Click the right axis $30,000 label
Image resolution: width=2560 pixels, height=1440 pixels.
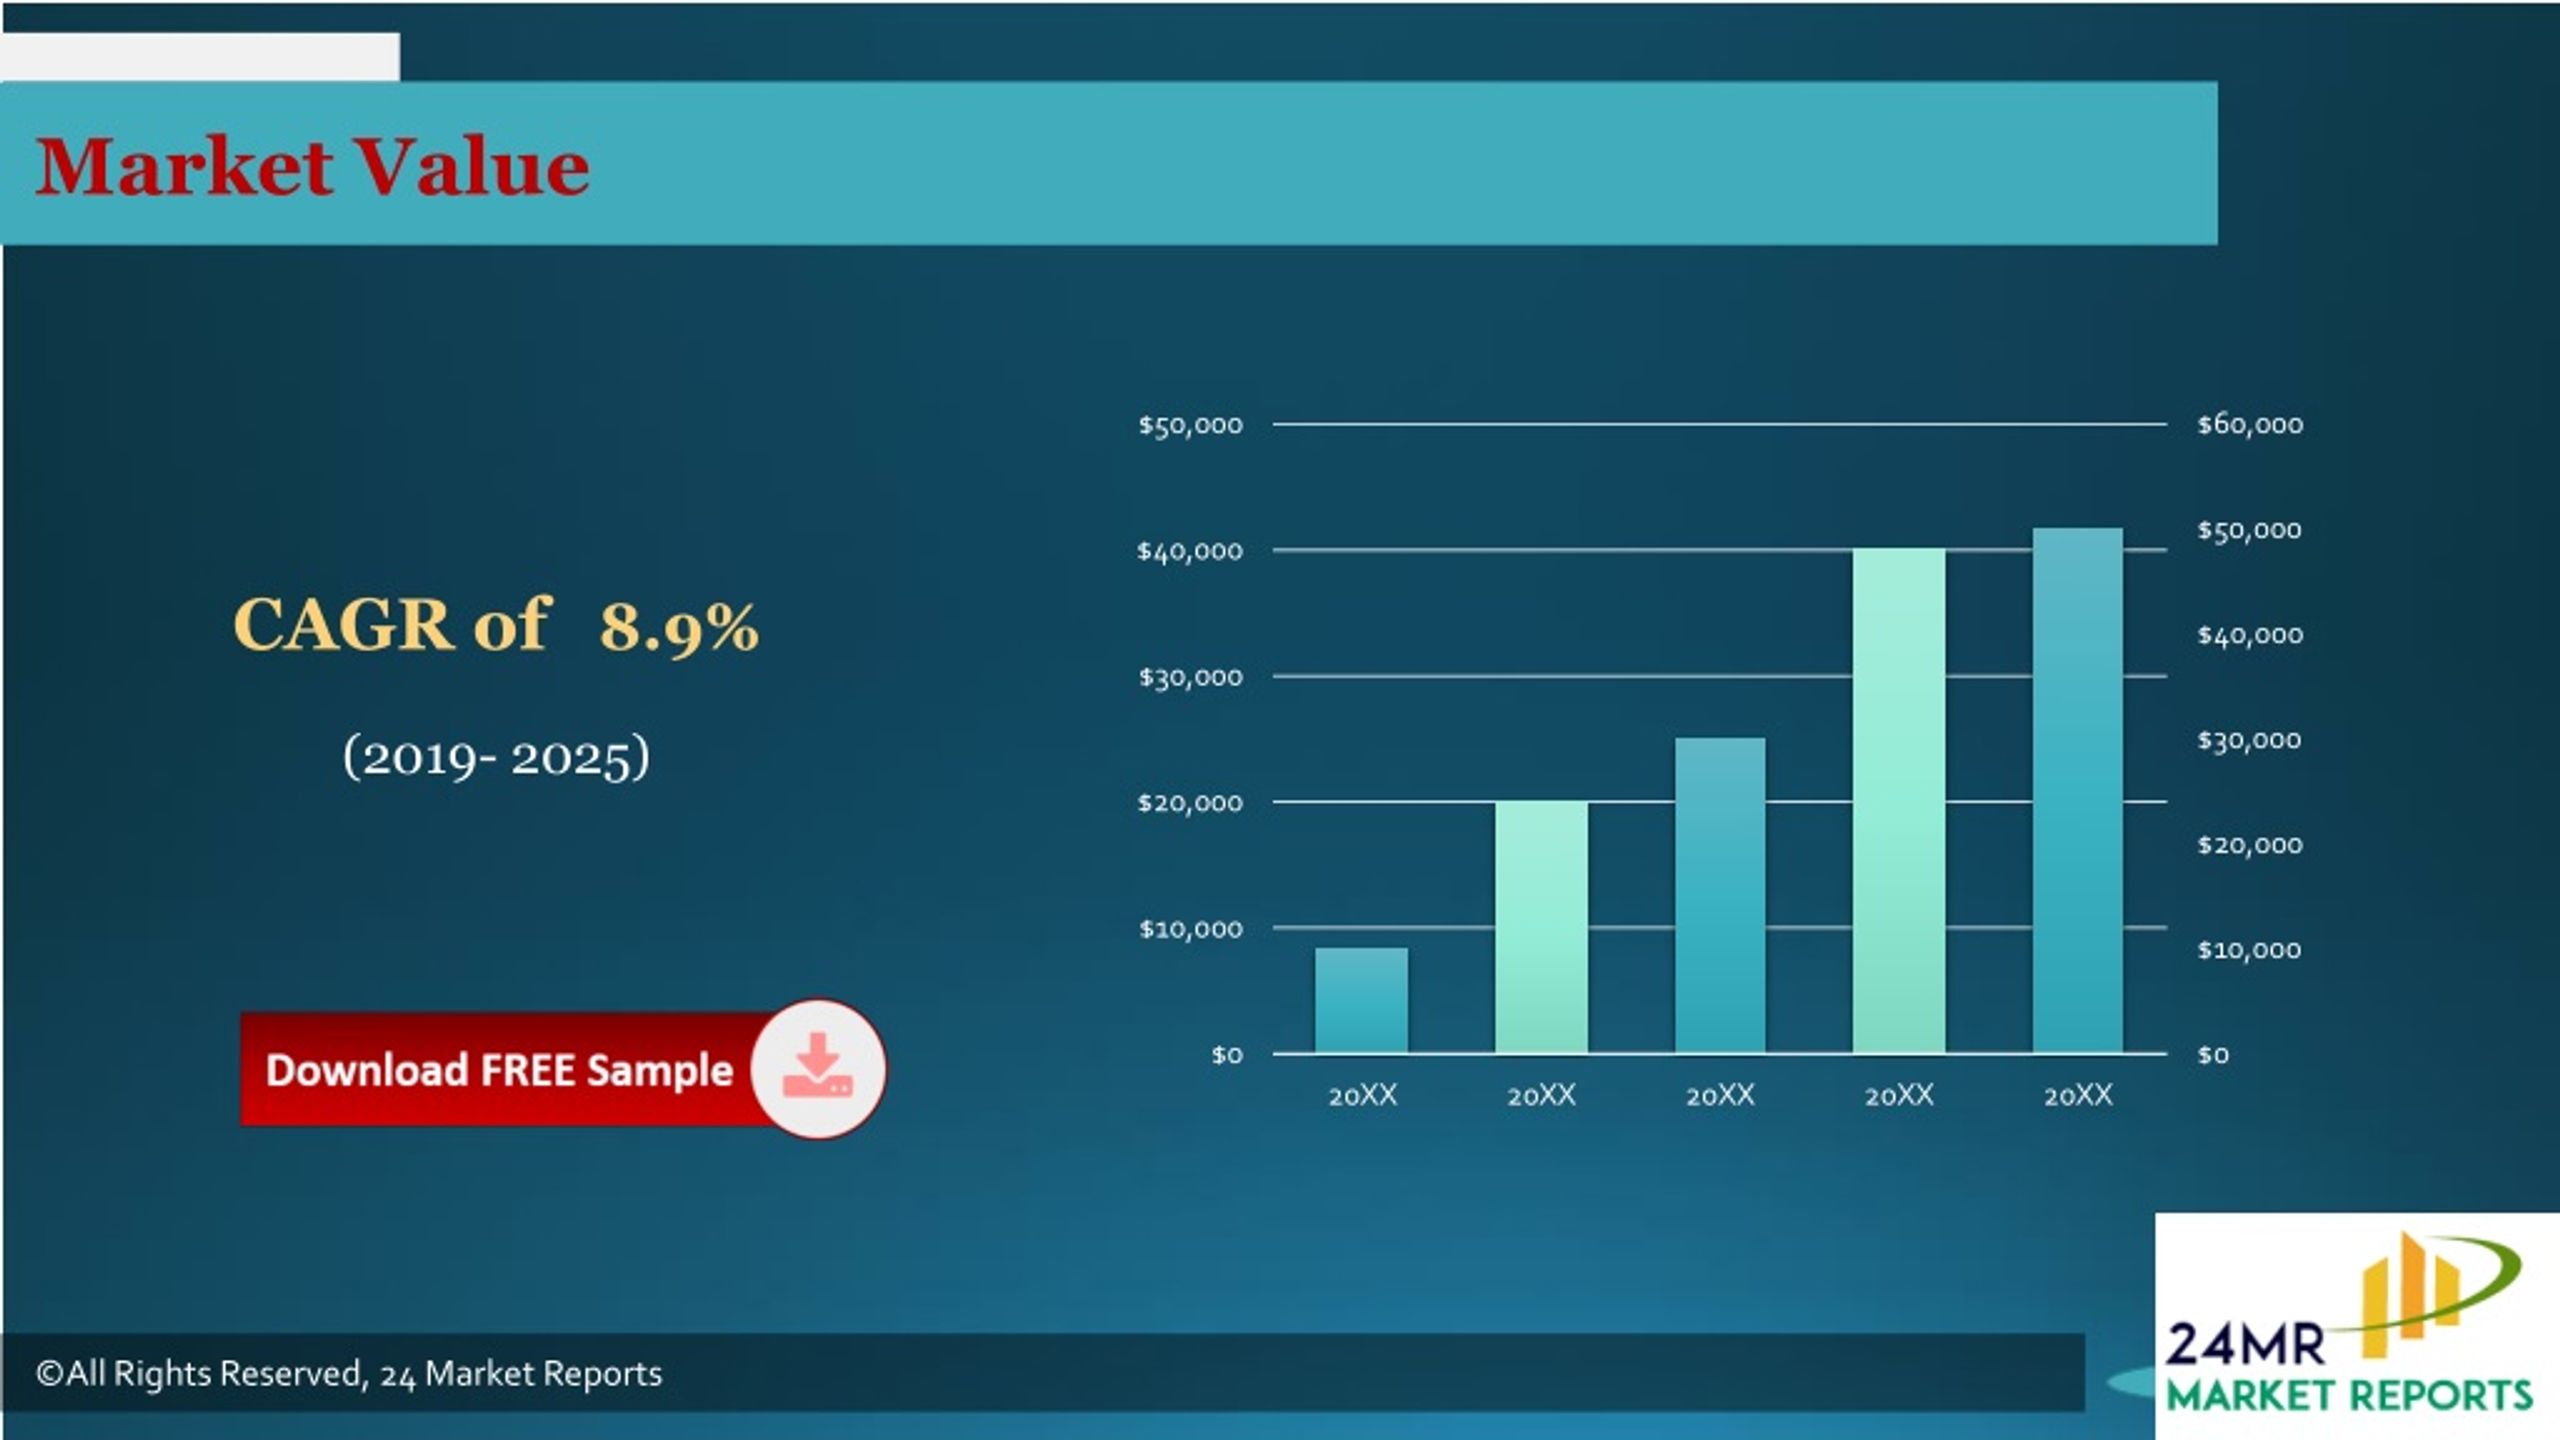(x=2250, y=740)
